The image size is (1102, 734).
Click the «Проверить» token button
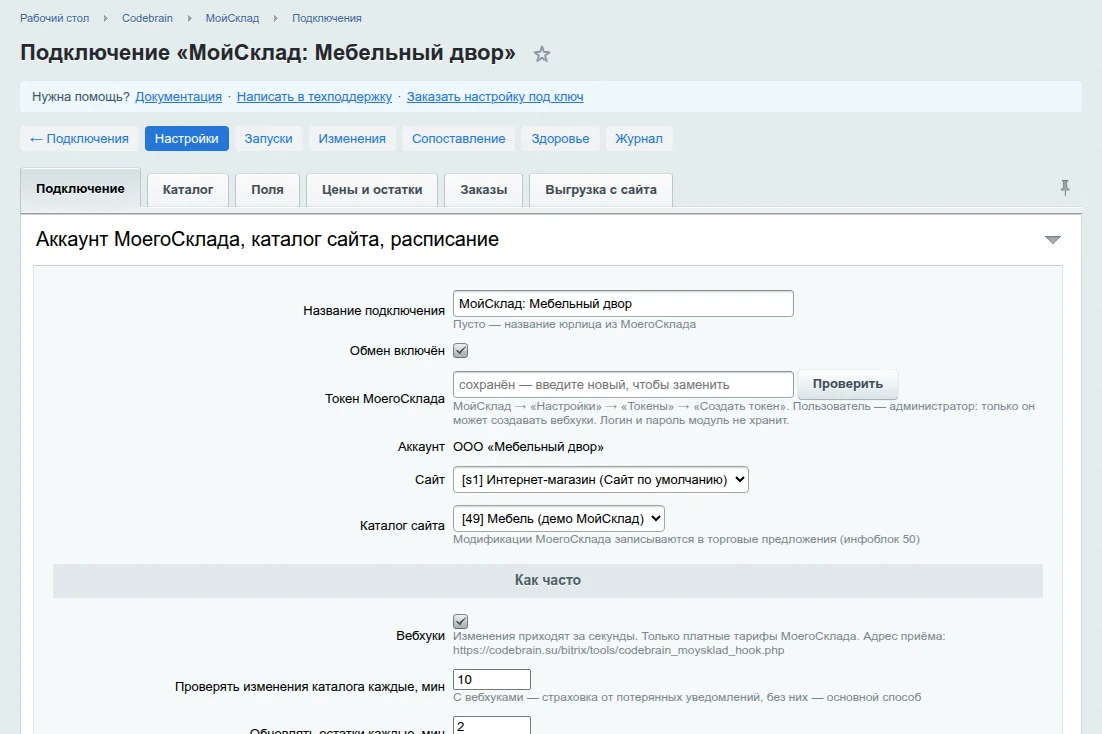coord(848,384)
